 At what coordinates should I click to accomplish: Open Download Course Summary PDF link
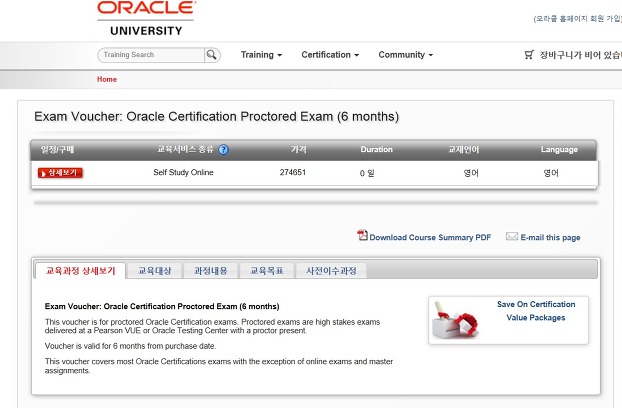[x=430, y=238]
